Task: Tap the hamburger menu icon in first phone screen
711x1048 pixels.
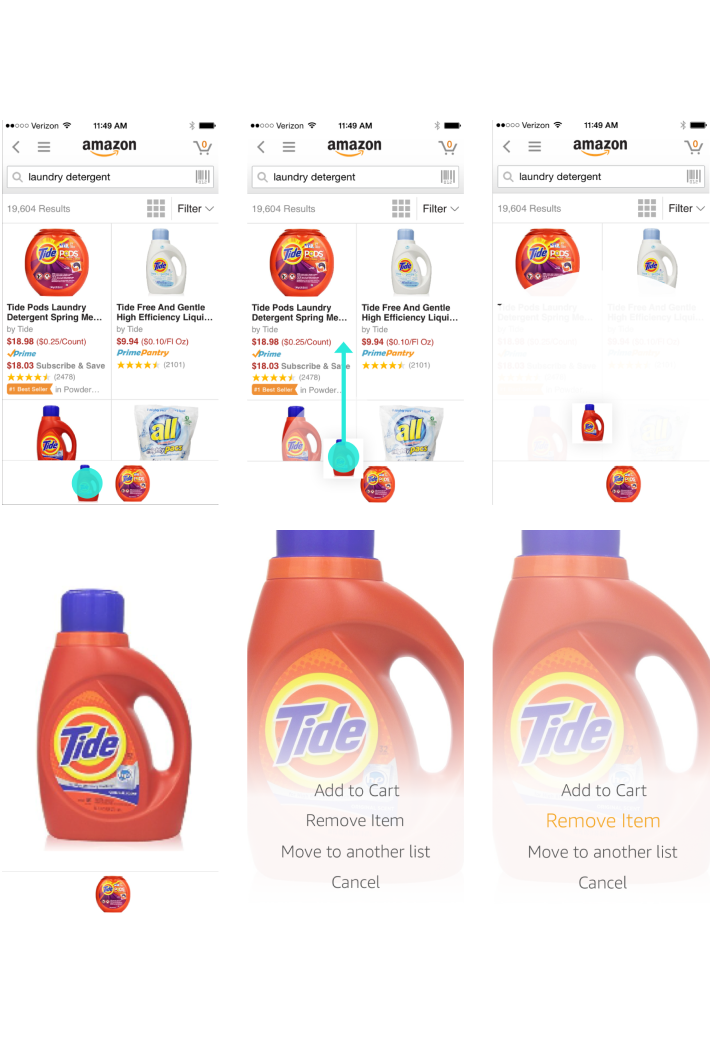Action: click(x=44, y=147)
